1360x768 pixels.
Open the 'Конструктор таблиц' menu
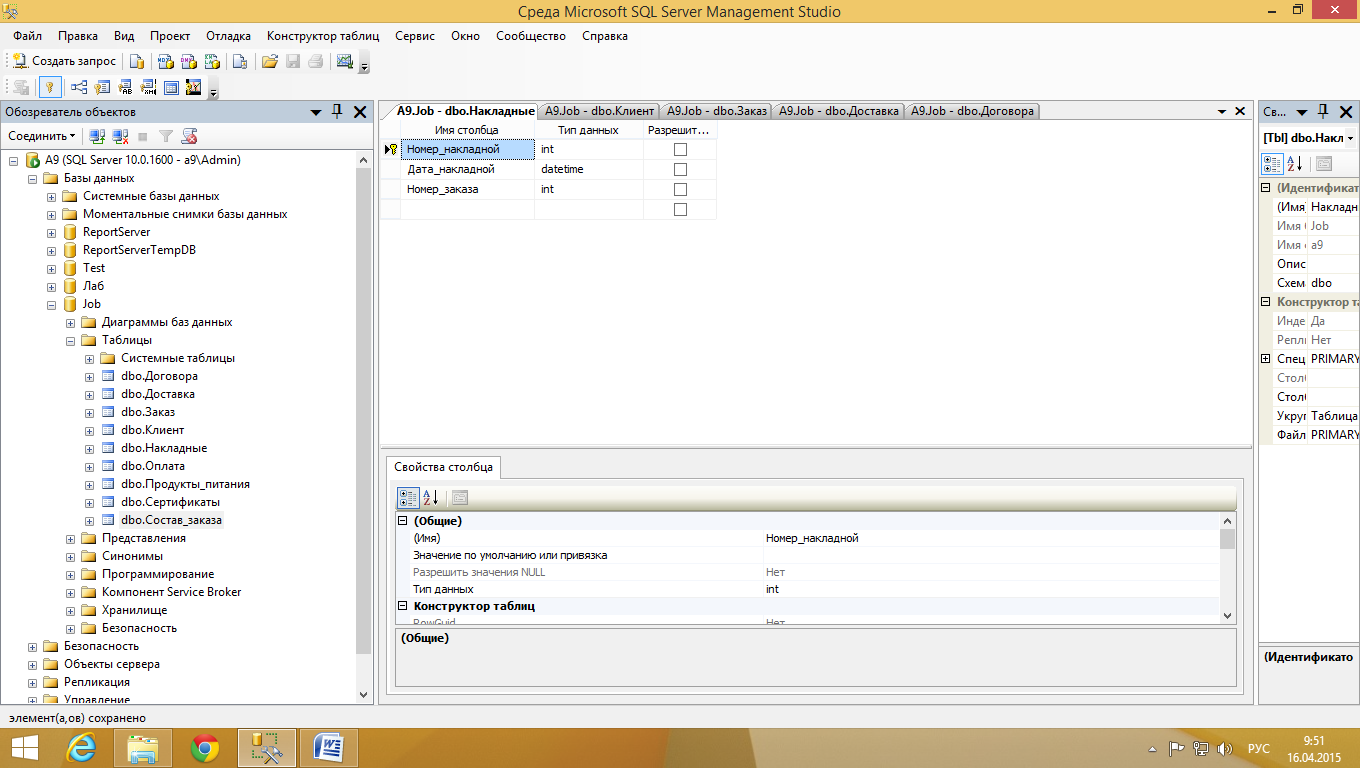(323, 36)
